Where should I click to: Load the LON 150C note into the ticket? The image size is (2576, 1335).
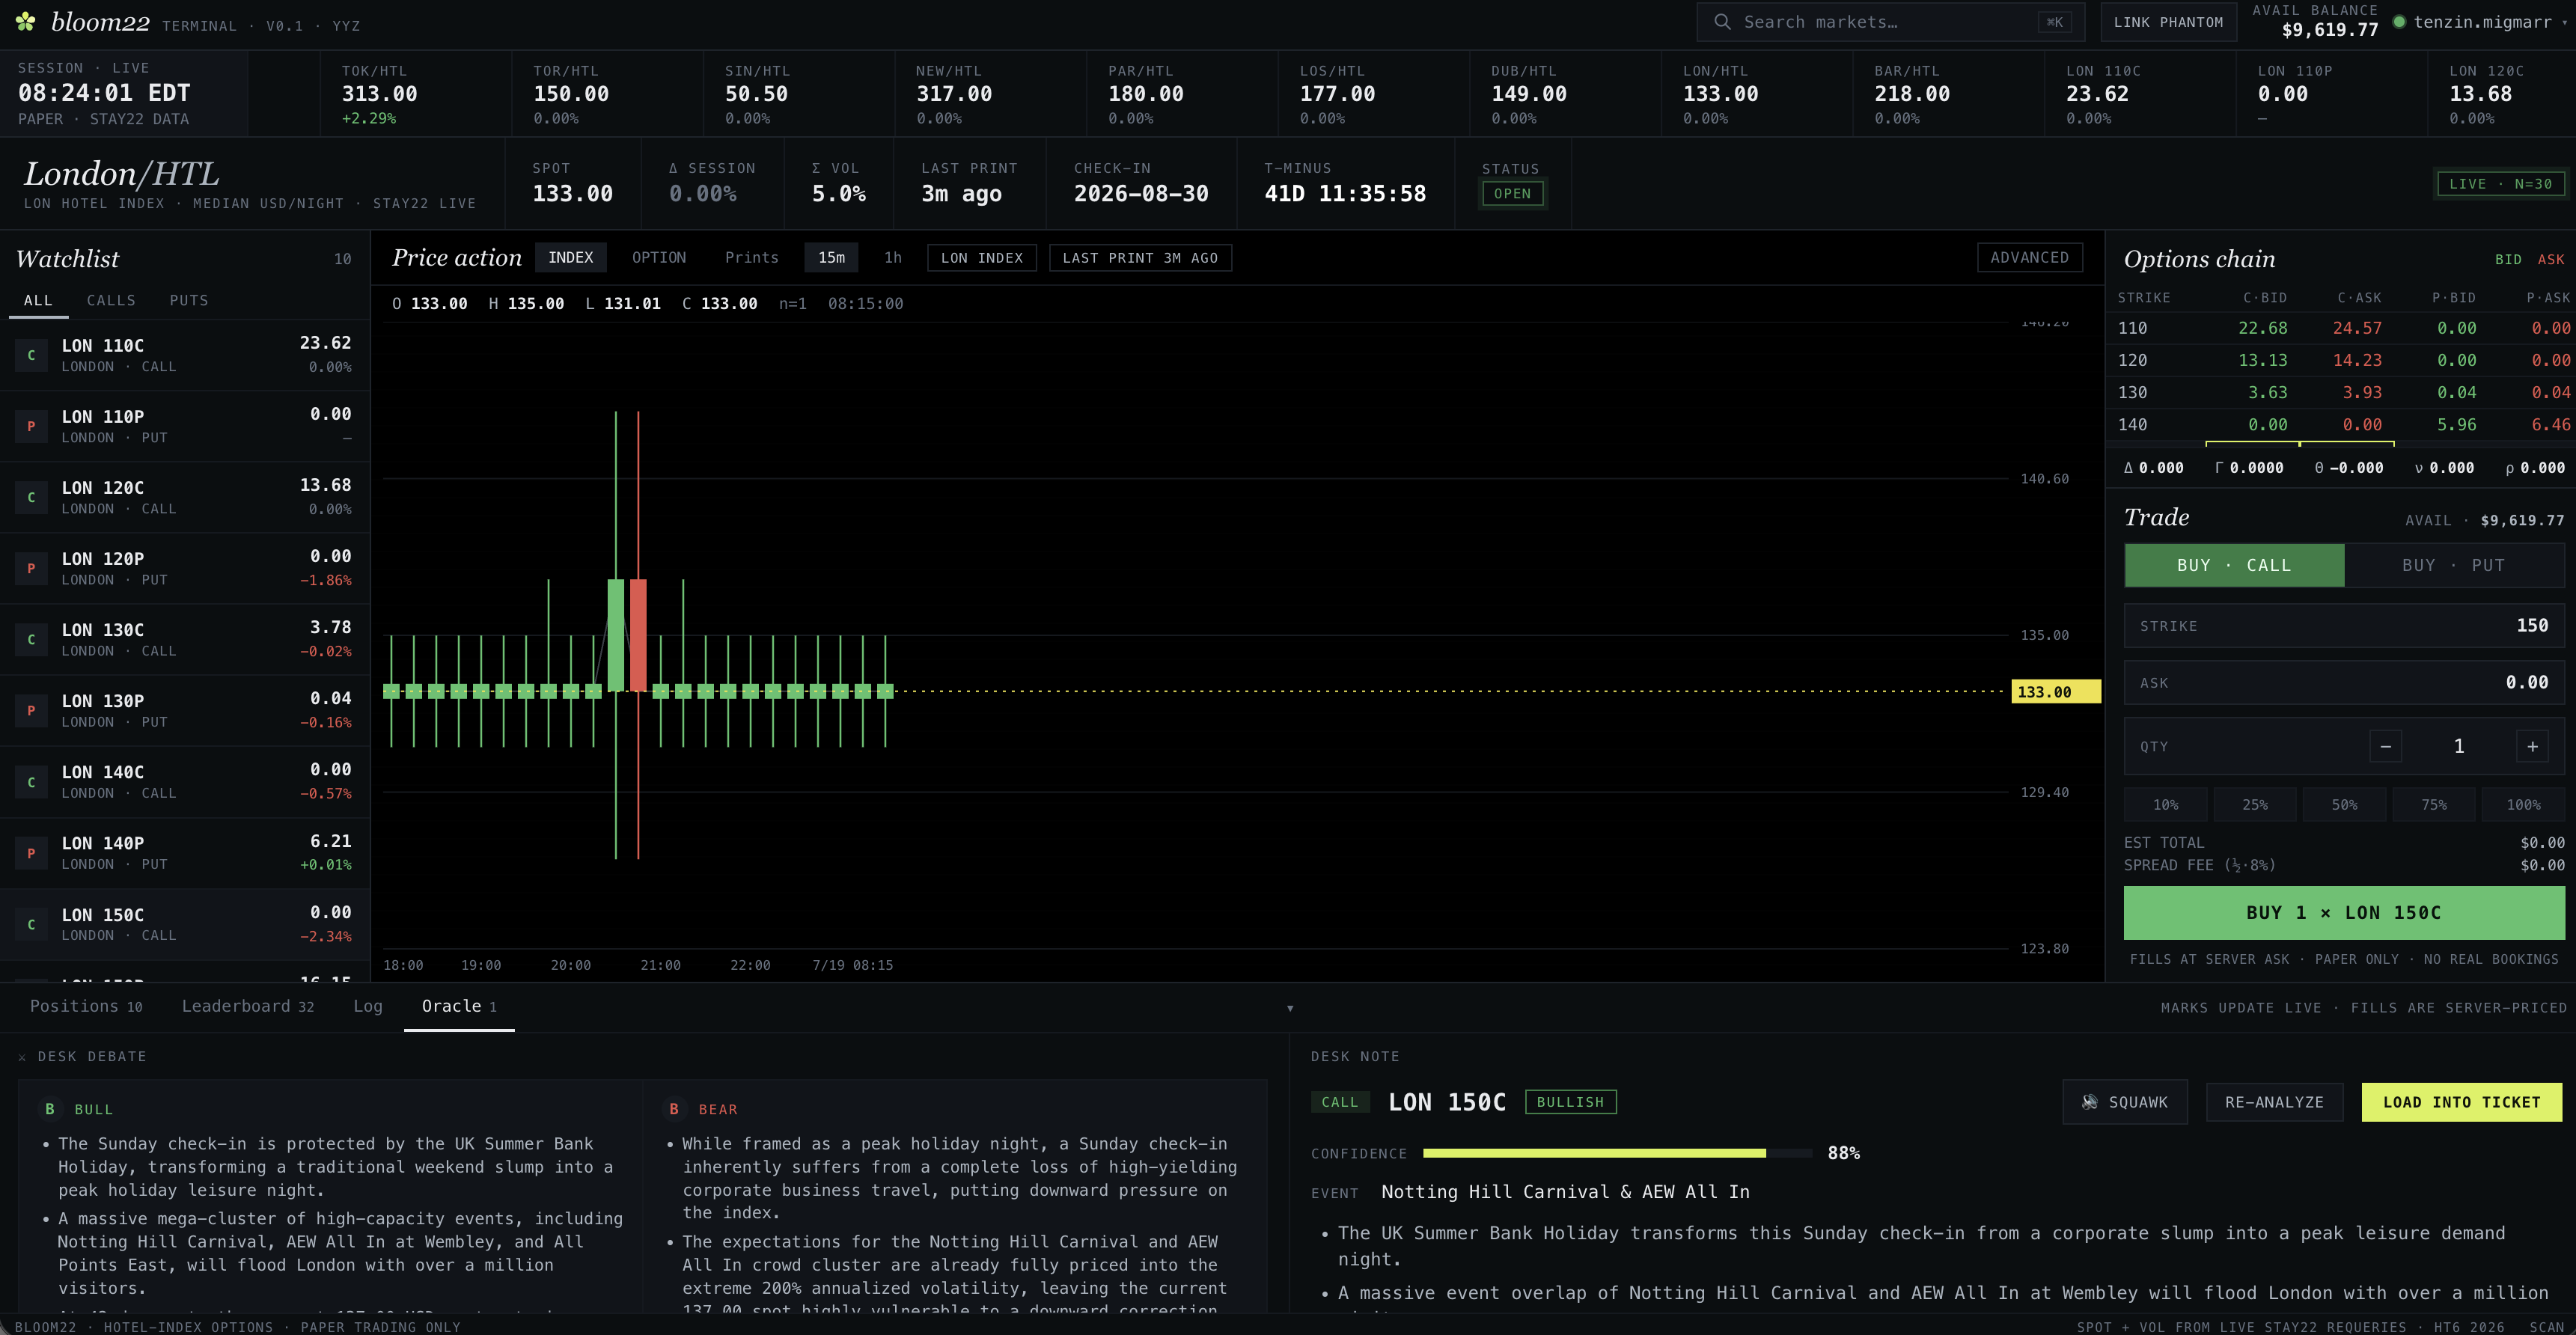coord(2461,1102)
